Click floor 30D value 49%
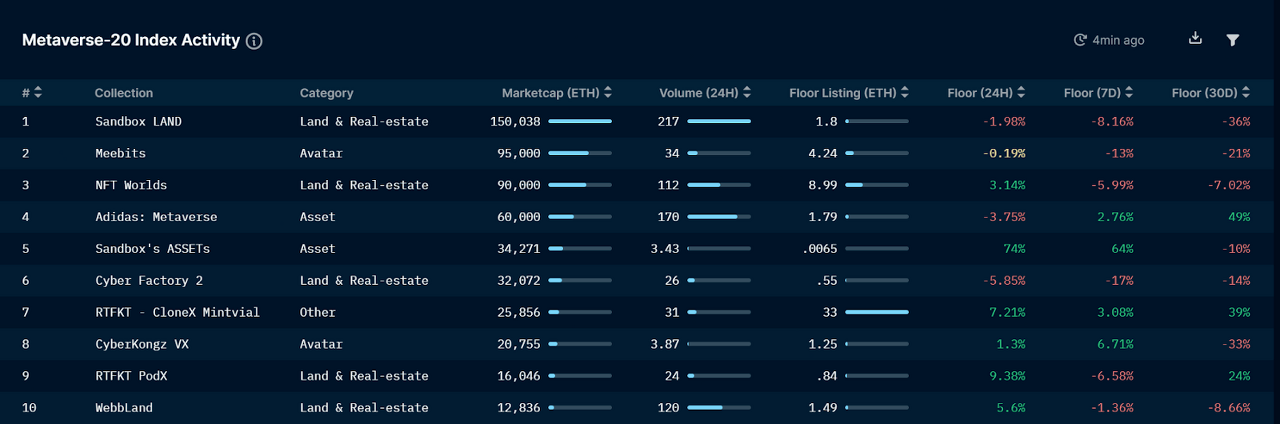The height and width of the screenshot is (424, 1280). 1239,217
